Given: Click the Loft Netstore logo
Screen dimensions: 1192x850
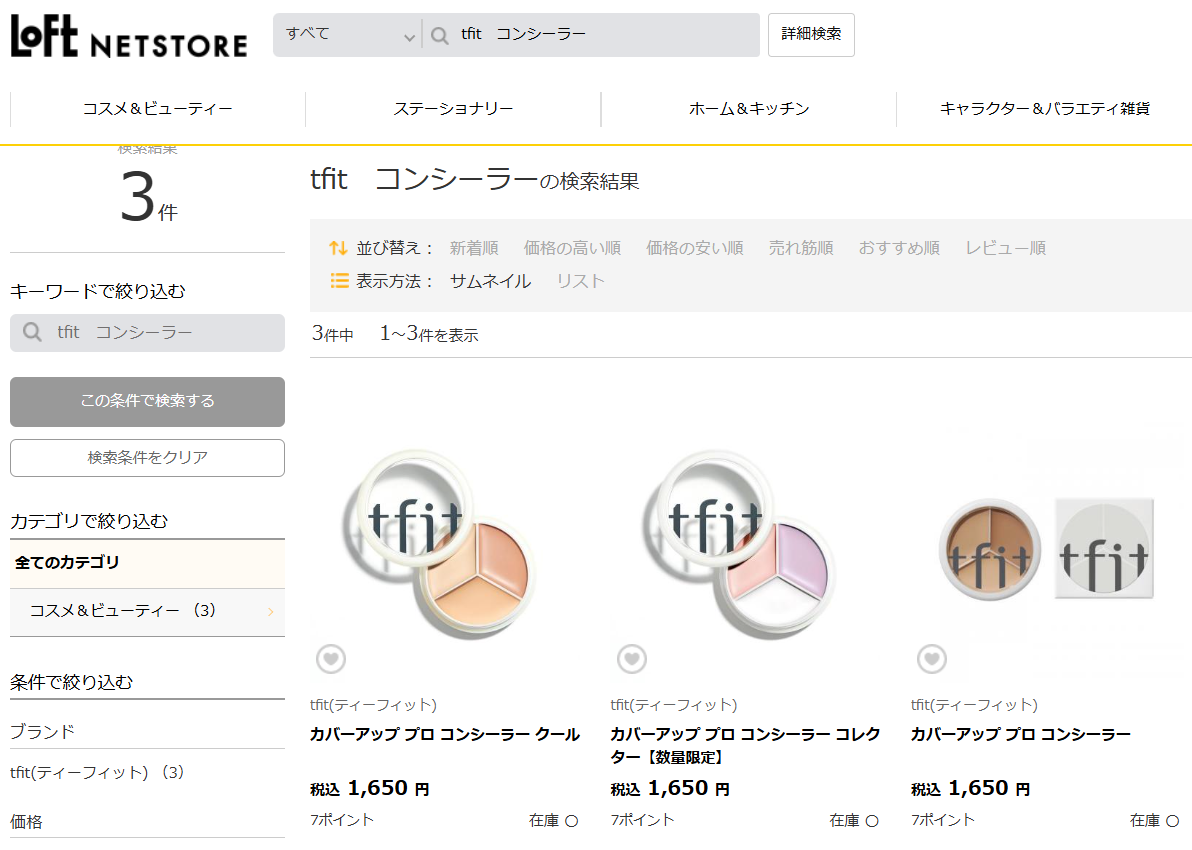Looking at the screenshot, I should tap(129, 36).
